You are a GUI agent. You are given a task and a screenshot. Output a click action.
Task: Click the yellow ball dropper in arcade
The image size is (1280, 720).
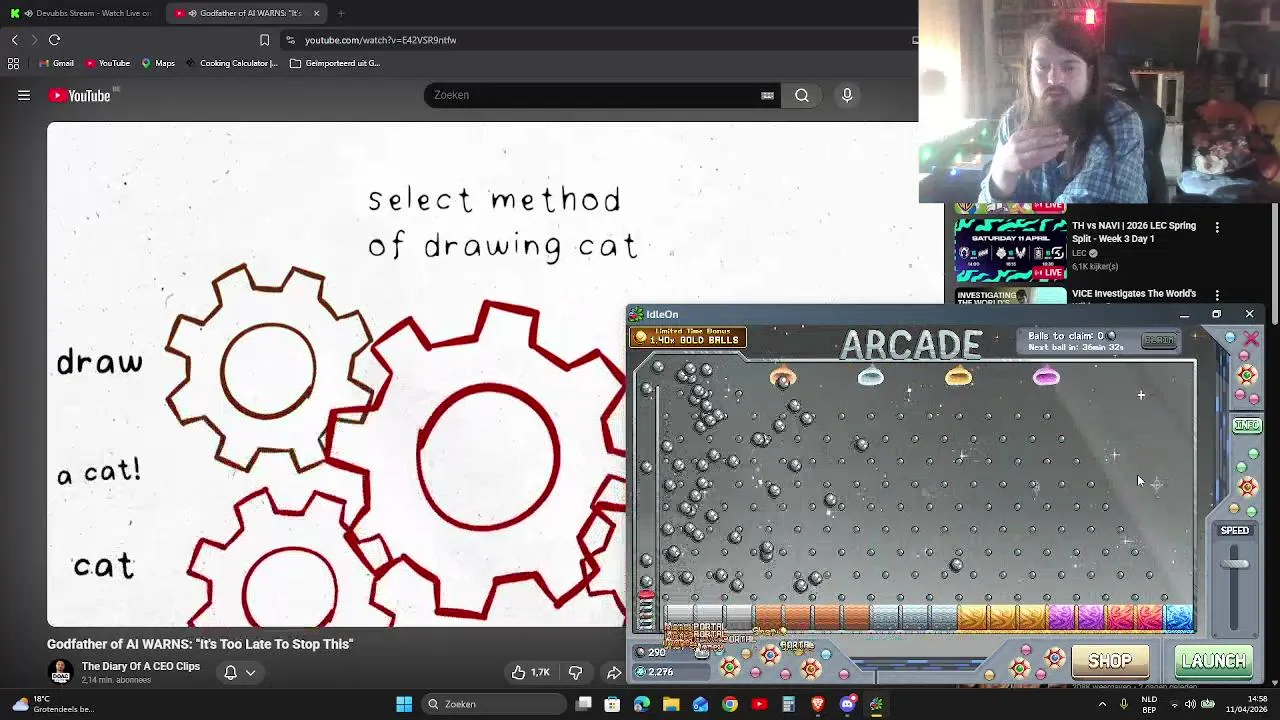(x=958, y=377)
